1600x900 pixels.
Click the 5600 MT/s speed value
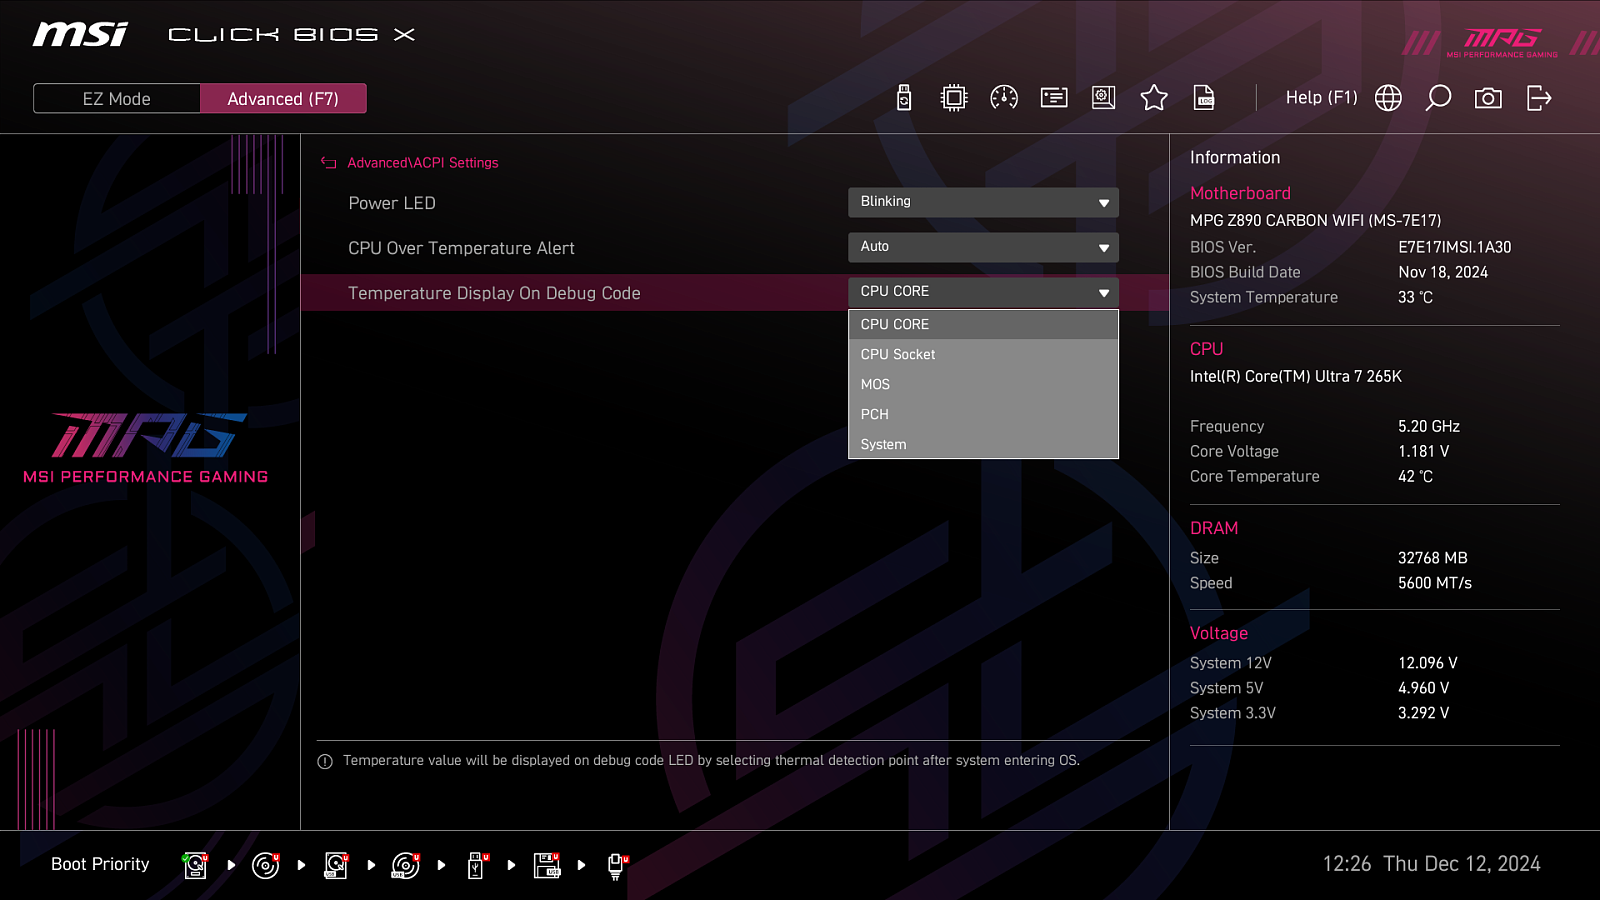point(1435,583)
